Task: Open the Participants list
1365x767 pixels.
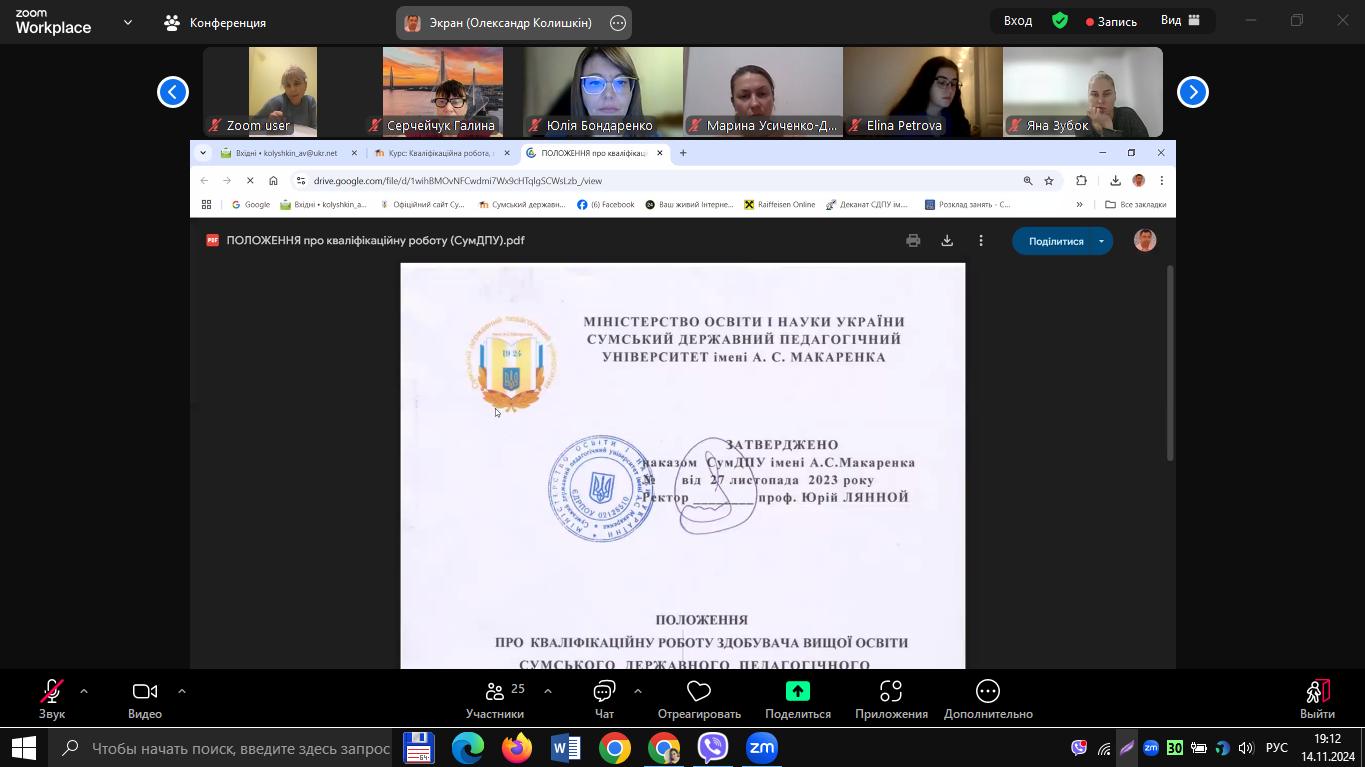Action: pyautogui.click(x=494, y=698)
